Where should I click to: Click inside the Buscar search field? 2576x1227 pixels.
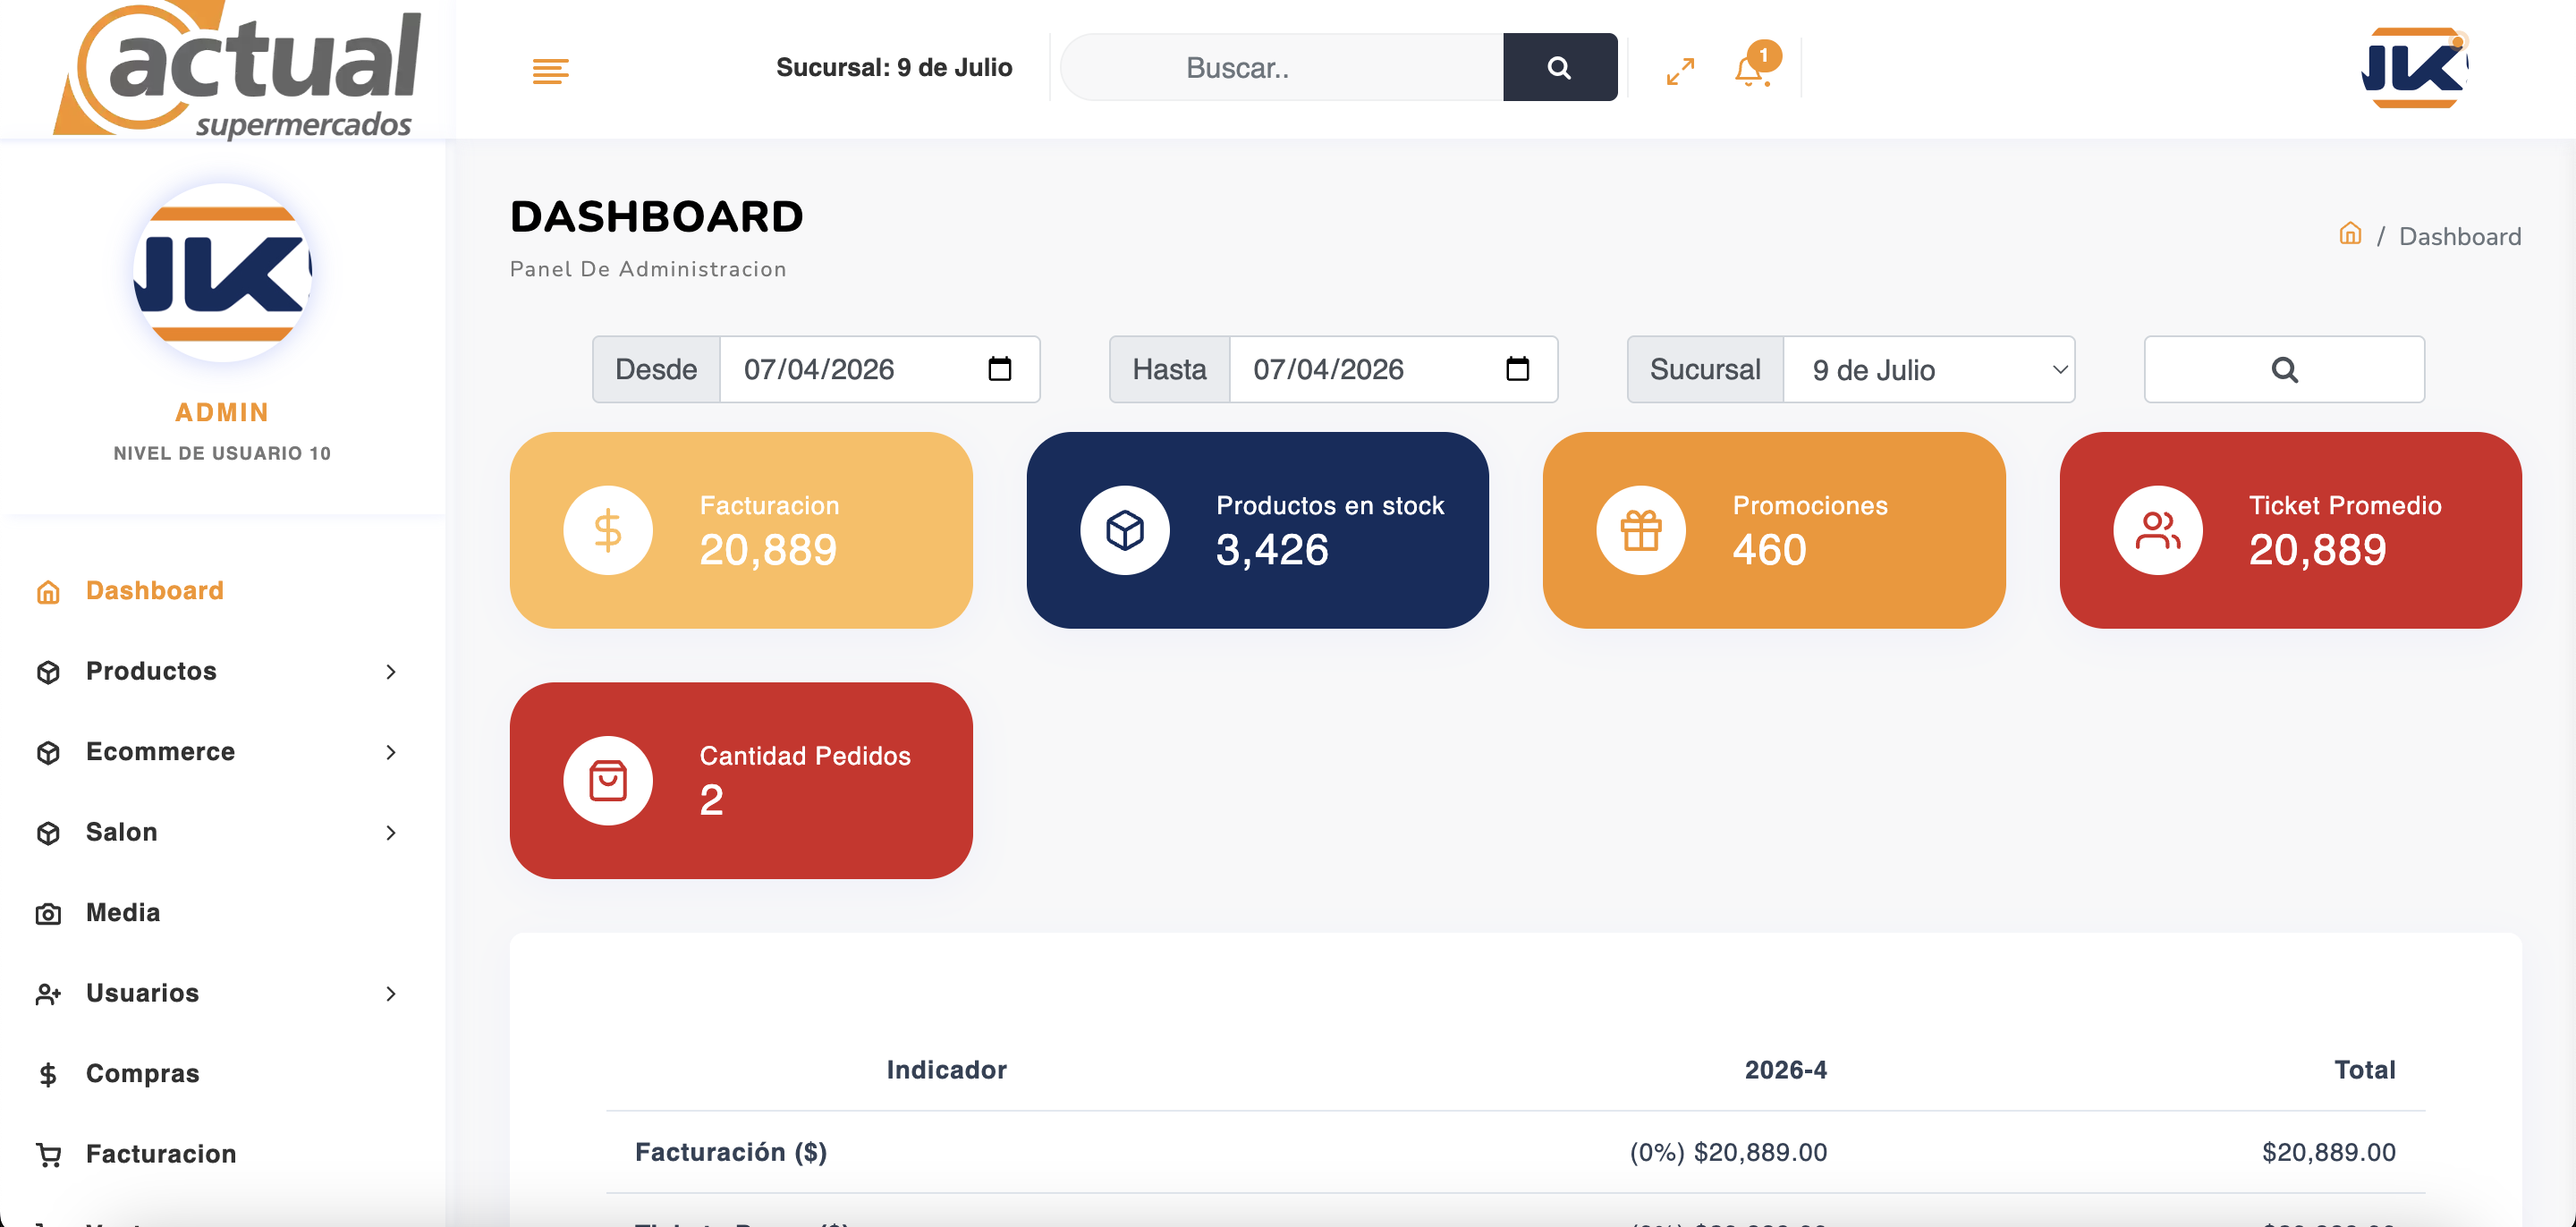tap(1280, 67)
